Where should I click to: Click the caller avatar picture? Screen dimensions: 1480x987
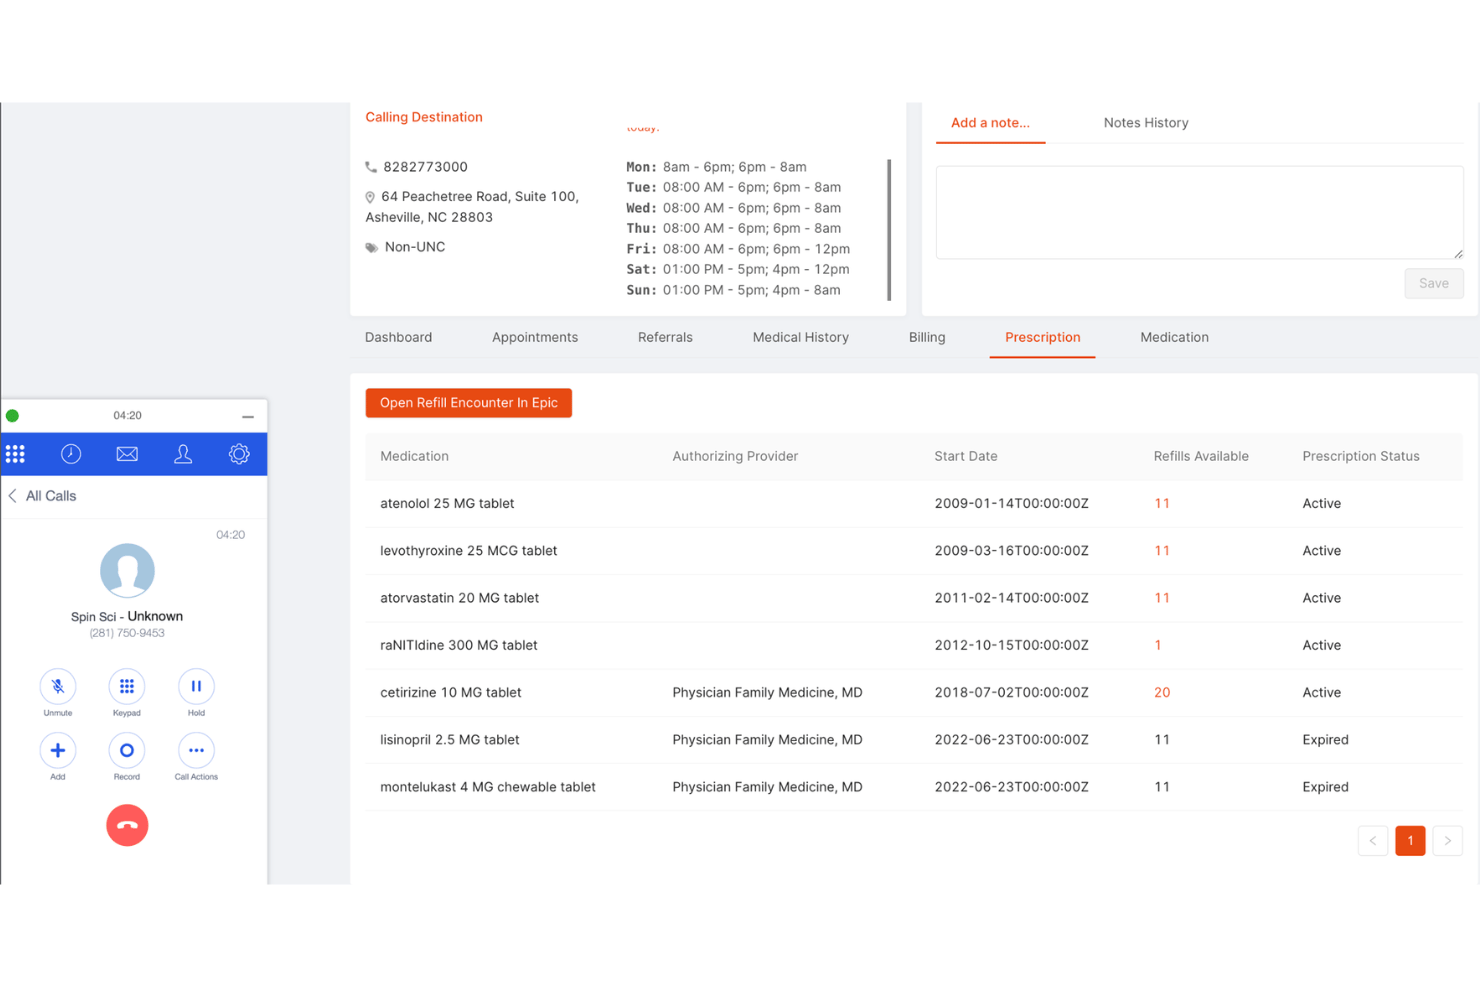[x=127, y=571]
